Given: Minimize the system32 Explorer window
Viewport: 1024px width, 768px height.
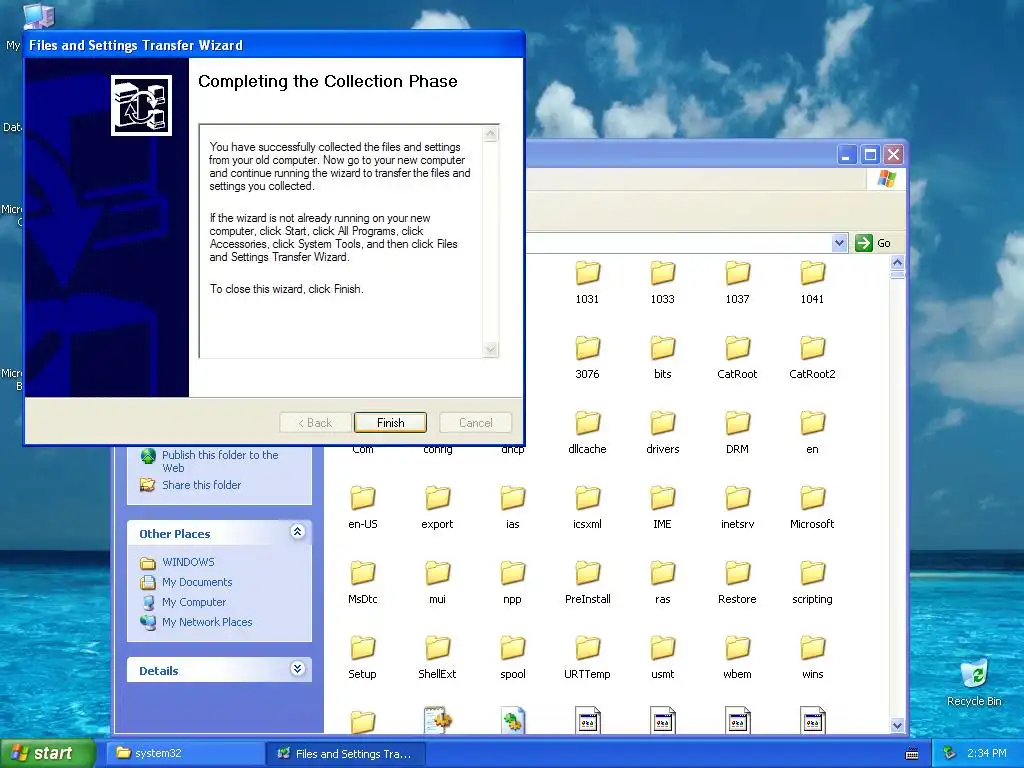Looking at the screenshot, I should pos(846,155).
